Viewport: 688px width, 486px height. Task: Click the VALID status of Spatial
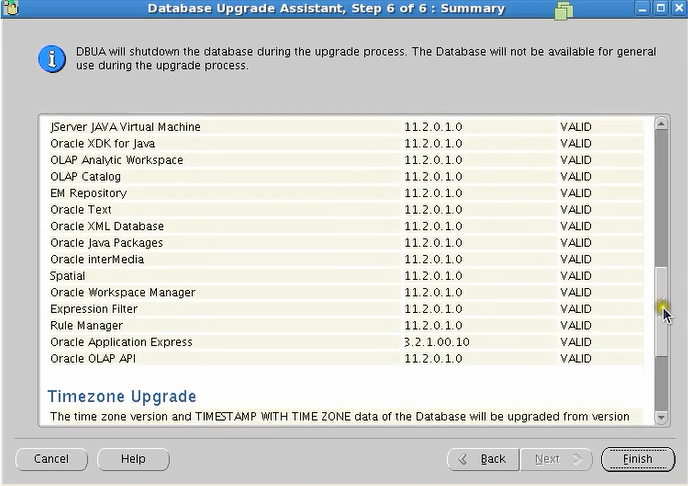coord(576,276)
